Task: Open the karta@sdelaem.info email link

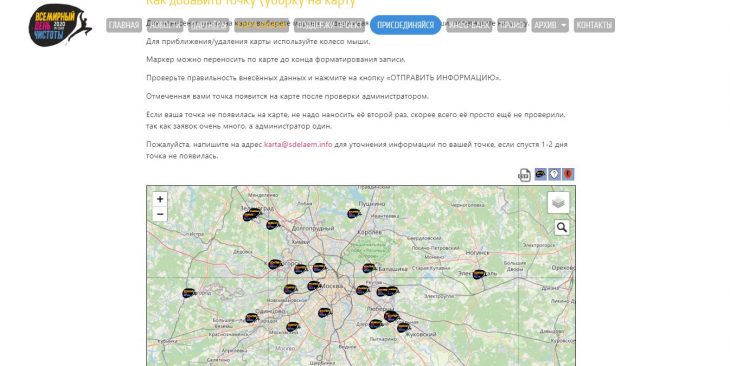Action: (x=298, y=144)
